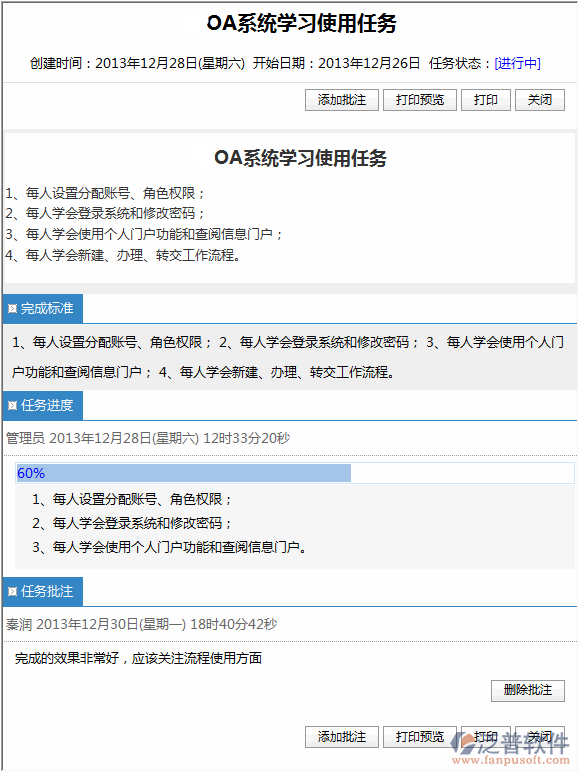Open the 任务批注 section tab
580x776 pixels.
coord(43,592)
